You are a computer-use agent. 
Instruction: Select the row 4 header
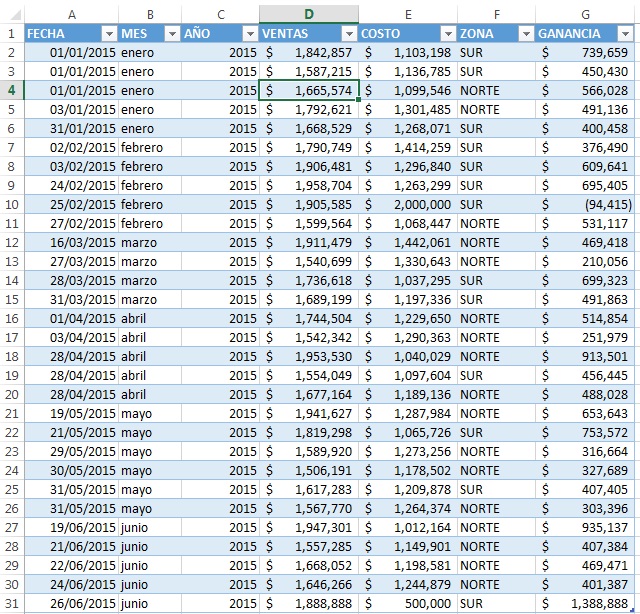10,90
